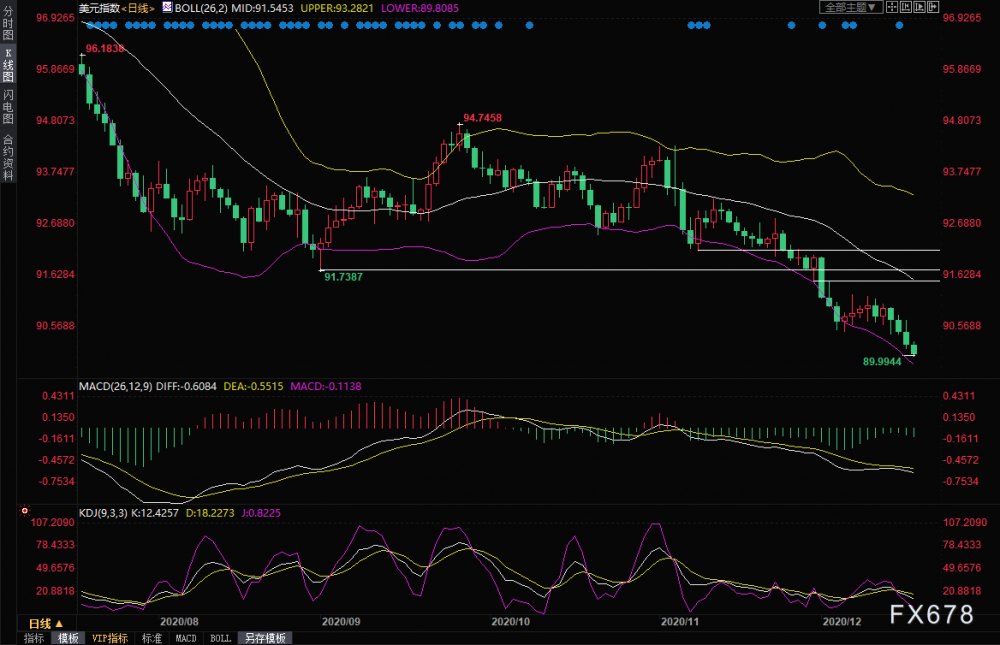This screenshot has height=645, width=1000.
Task: Click the red marker beside KDJ panel
Action: (24, 511)
